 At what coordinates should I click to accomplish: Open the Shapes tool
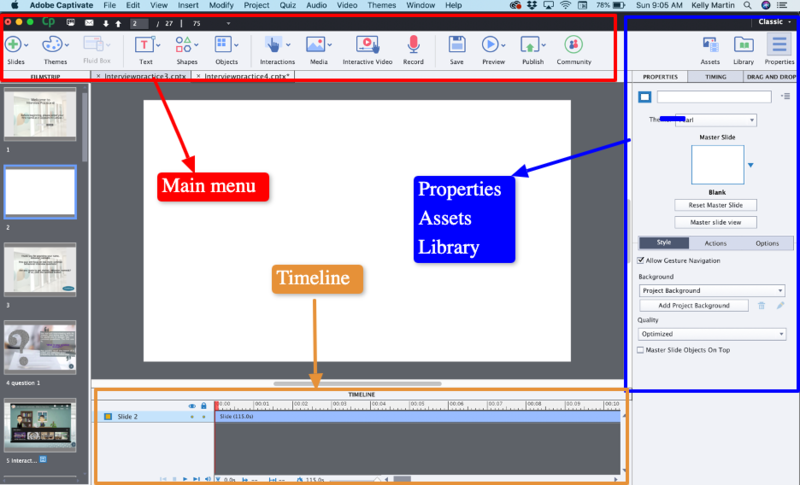pyautogui.click(x=186, y=44)
